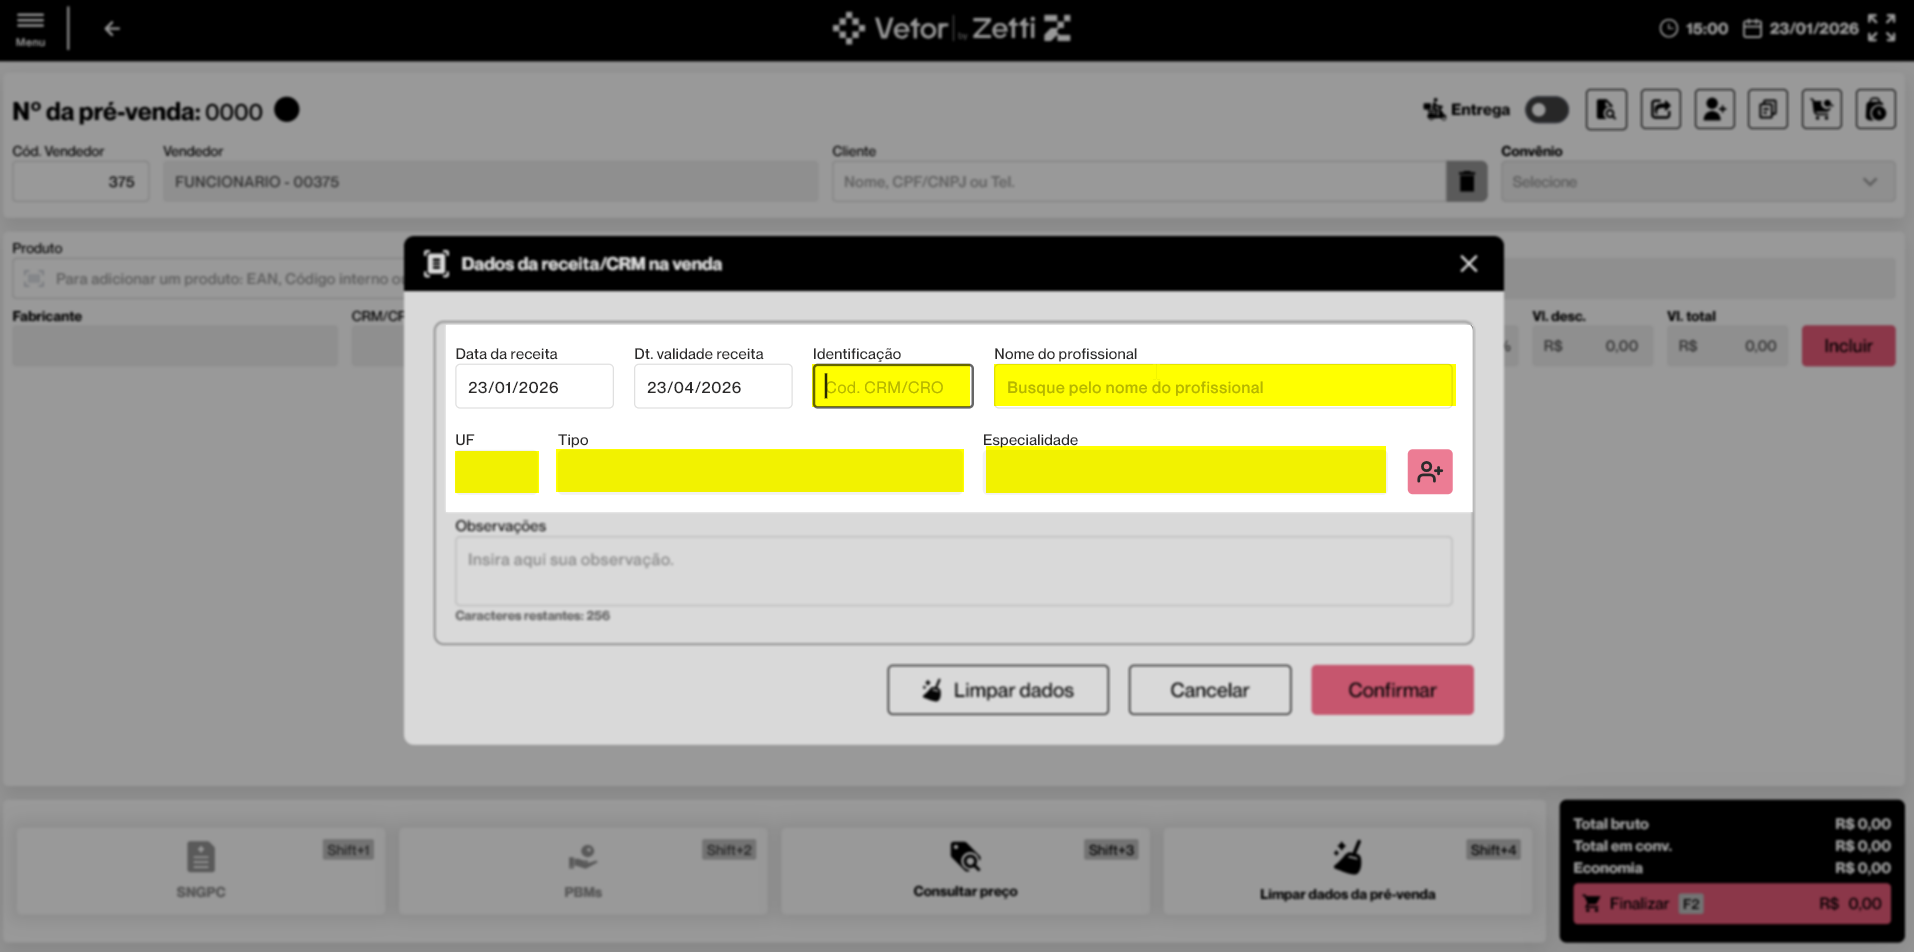Image resolution: width=1914 pixels, height=952 pixels.
Task: Click the shopping cart icon button in top toolbar
Action: 1822,110
